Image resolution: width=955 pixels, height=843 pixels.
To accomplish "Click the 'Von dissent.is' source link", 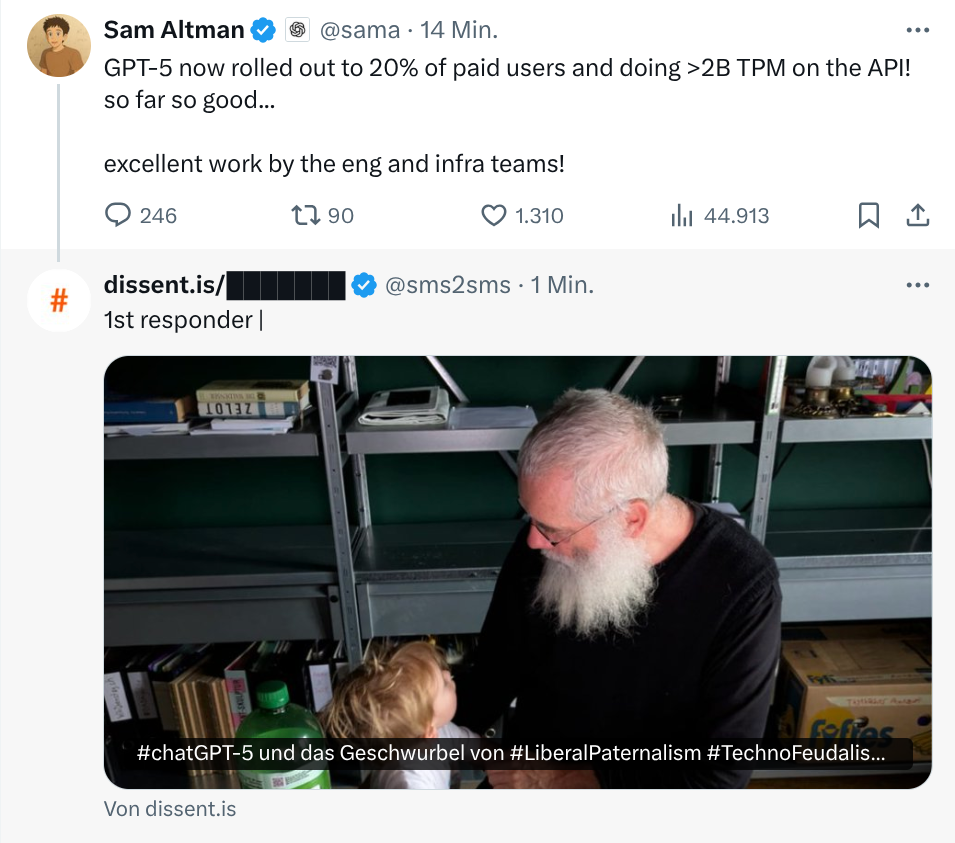I will tap(170, 809).
